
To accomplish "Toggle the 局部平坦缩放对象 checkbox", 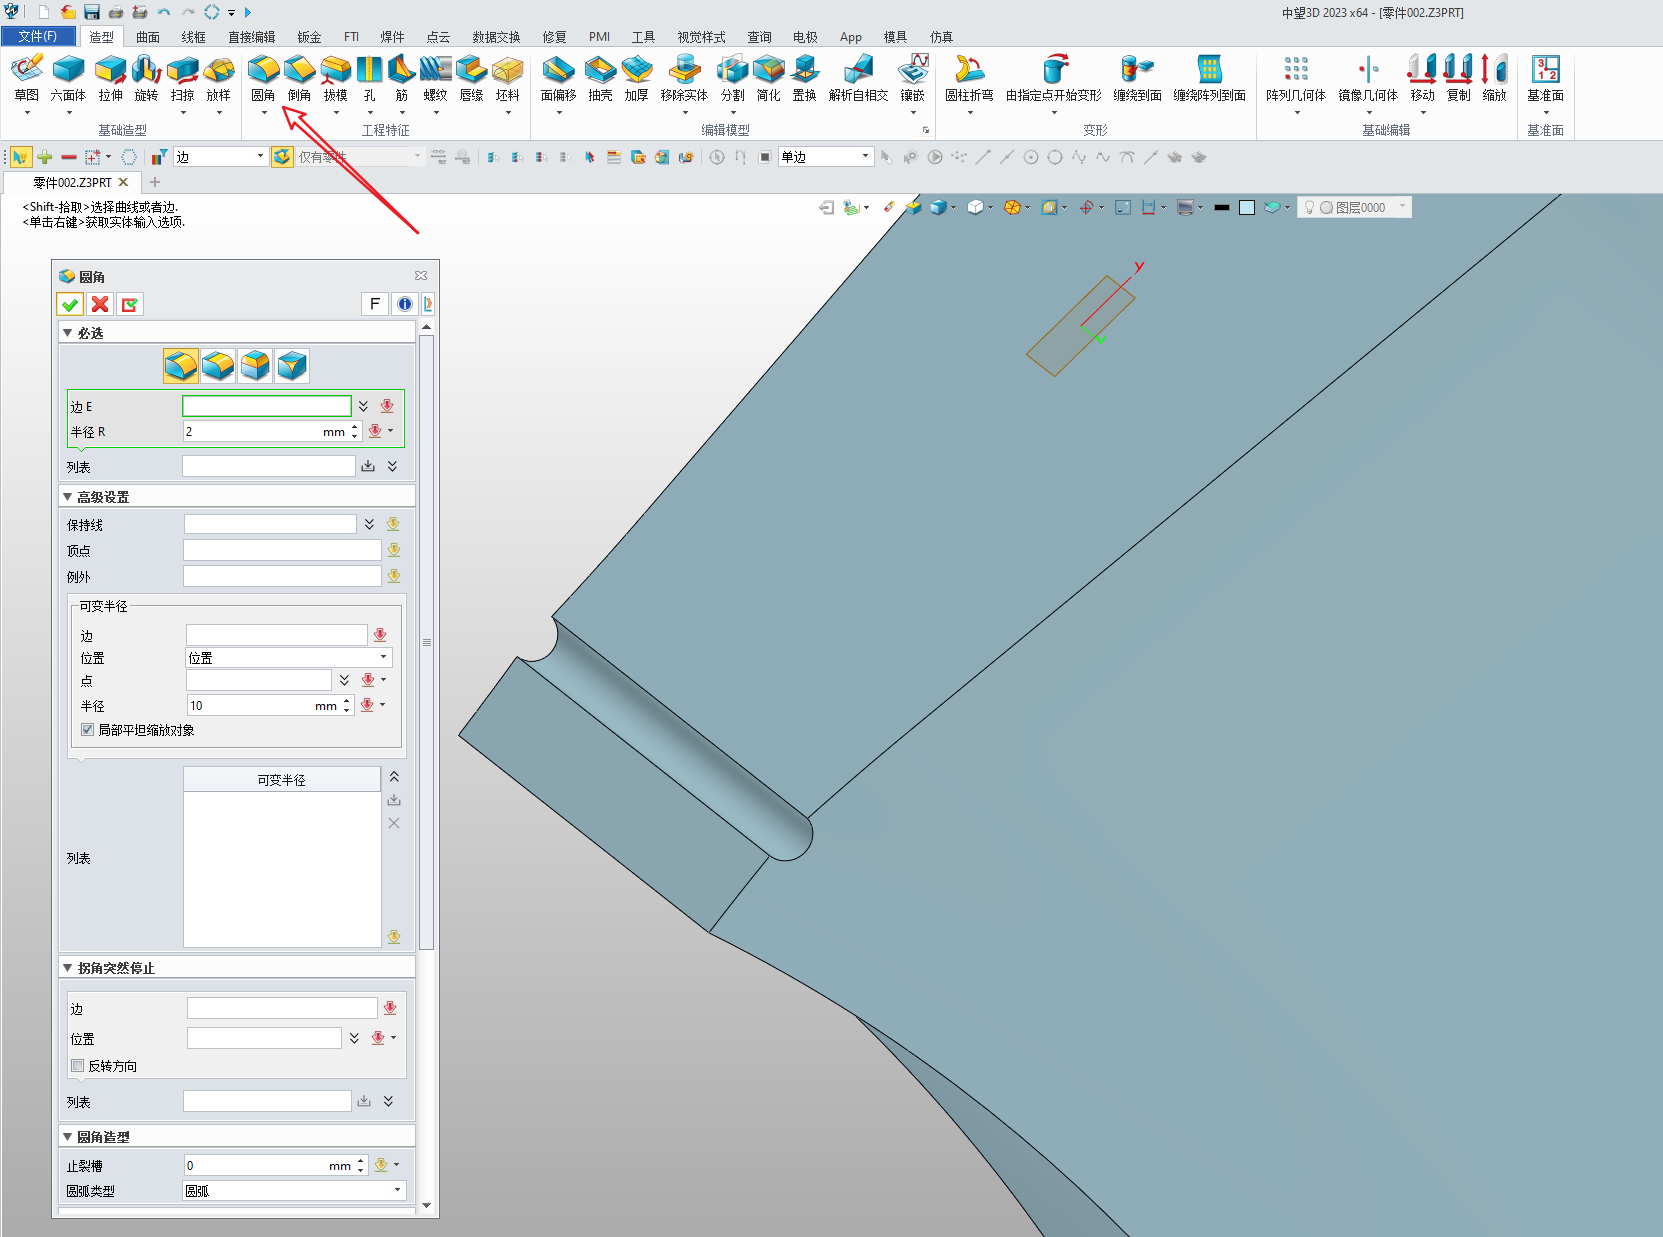I will click(x=88, y=730).
